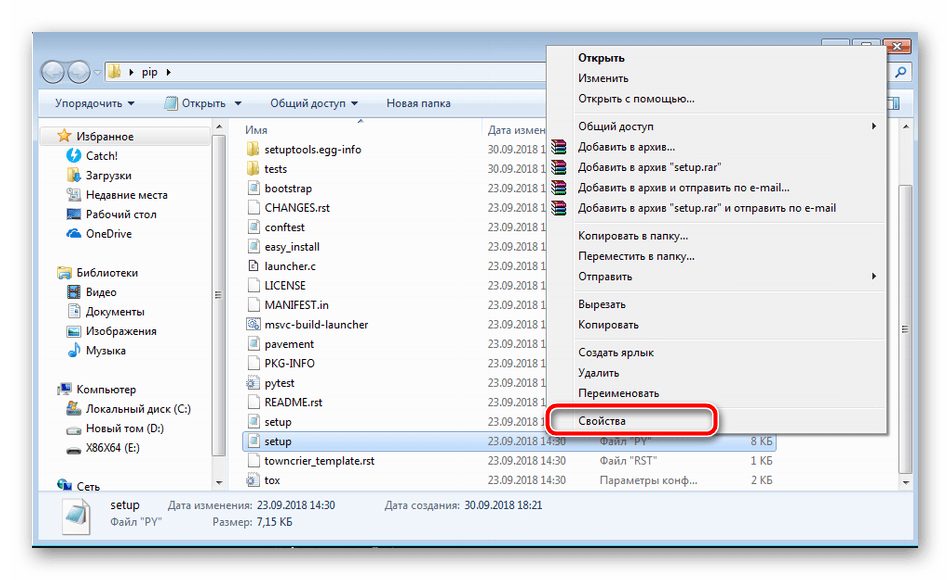This screenshot has height=580, width=950.
Task: Choose Вырезать in context menu
Action: pyautogui.click(x=602, y=304)
